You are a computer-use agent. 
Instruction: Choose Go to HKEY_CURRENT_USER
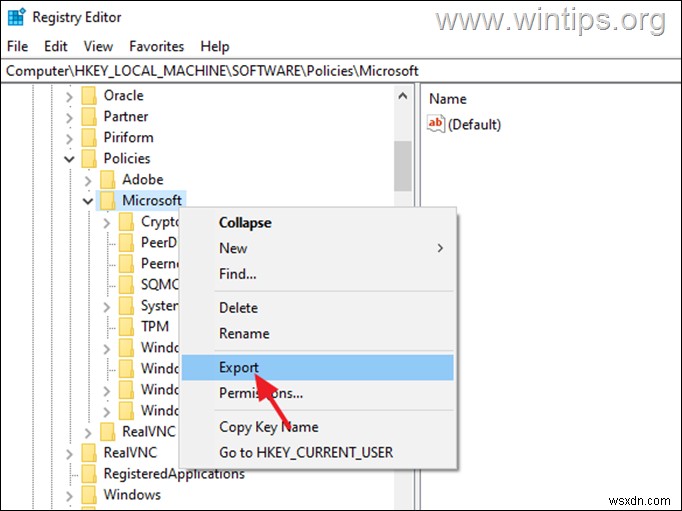[x=318, y=453]
